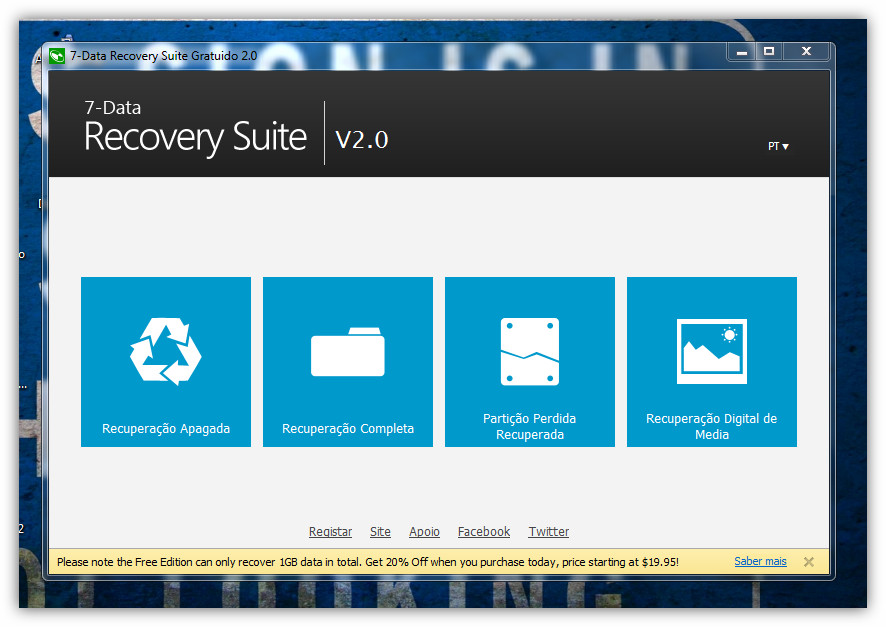
Task: Click the Apoio support link
Action: pyautogui.click(x=424, y=532)
